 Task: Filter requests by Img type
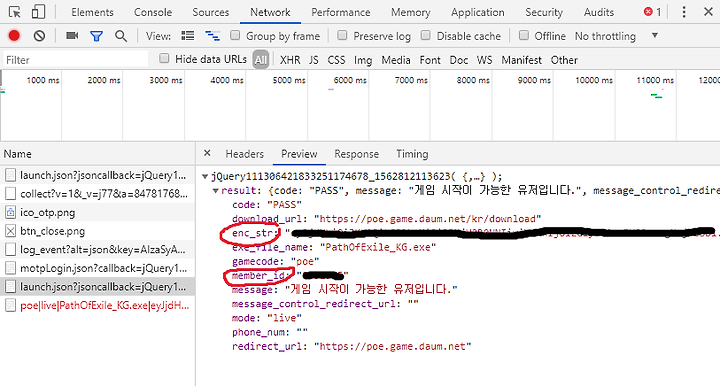[363, 60]
